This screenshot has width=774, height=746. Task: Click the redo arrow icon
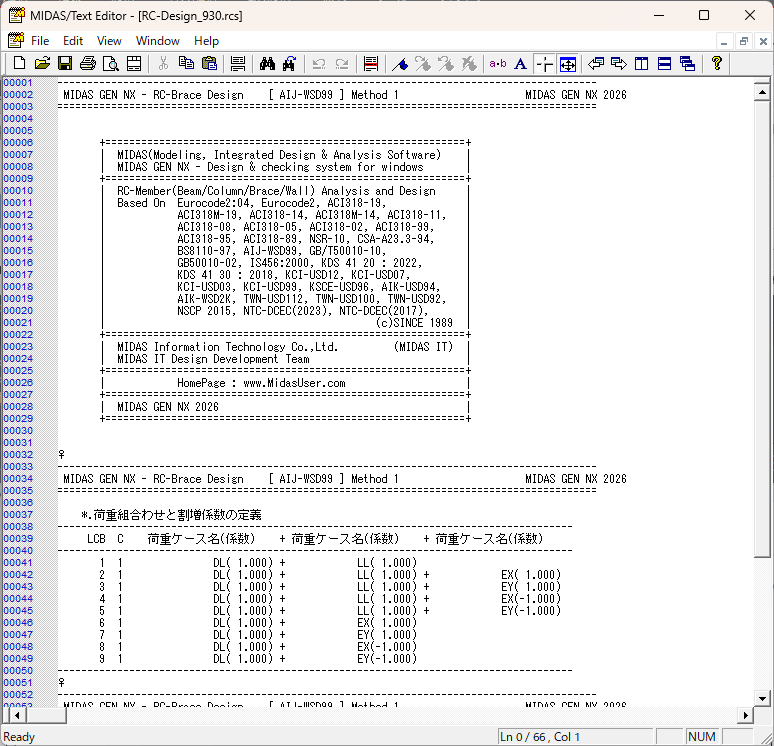pos(342,64)
